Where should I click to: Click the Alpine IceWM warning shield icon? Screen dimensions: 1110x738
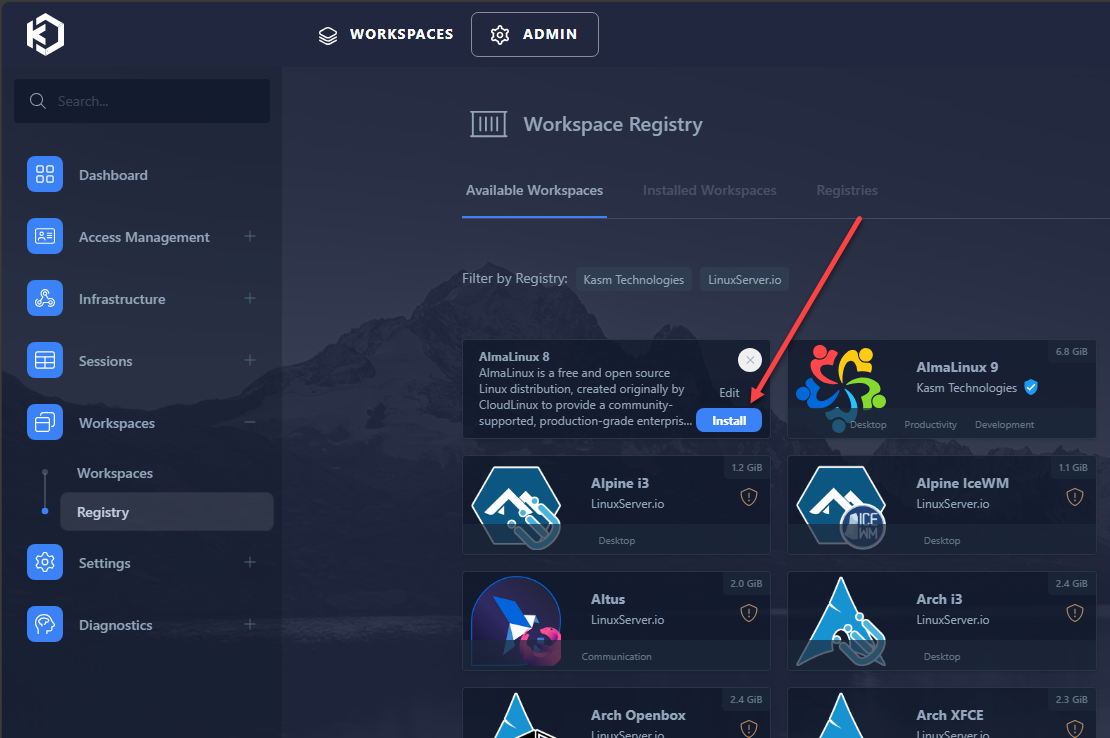point(1075,497)
